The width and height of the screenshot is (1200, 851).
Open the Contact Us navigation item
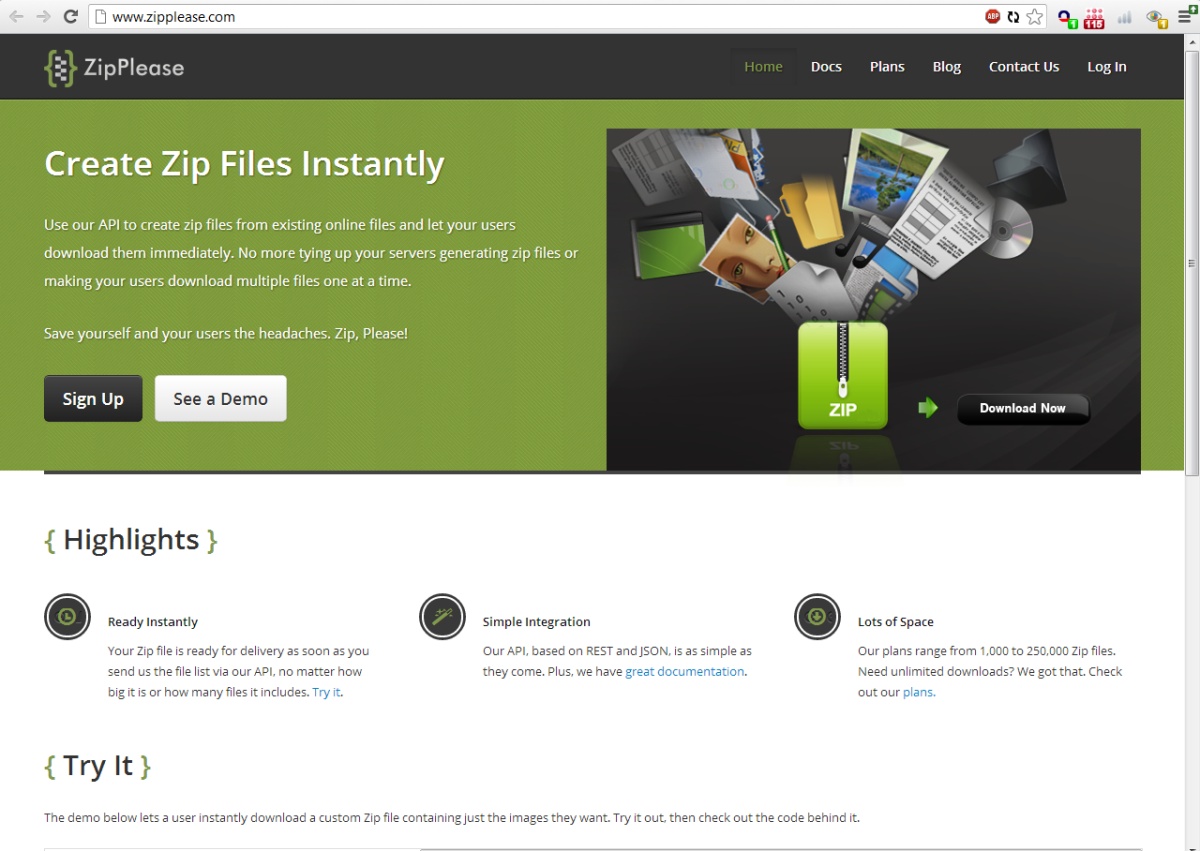coord(1024,66)
